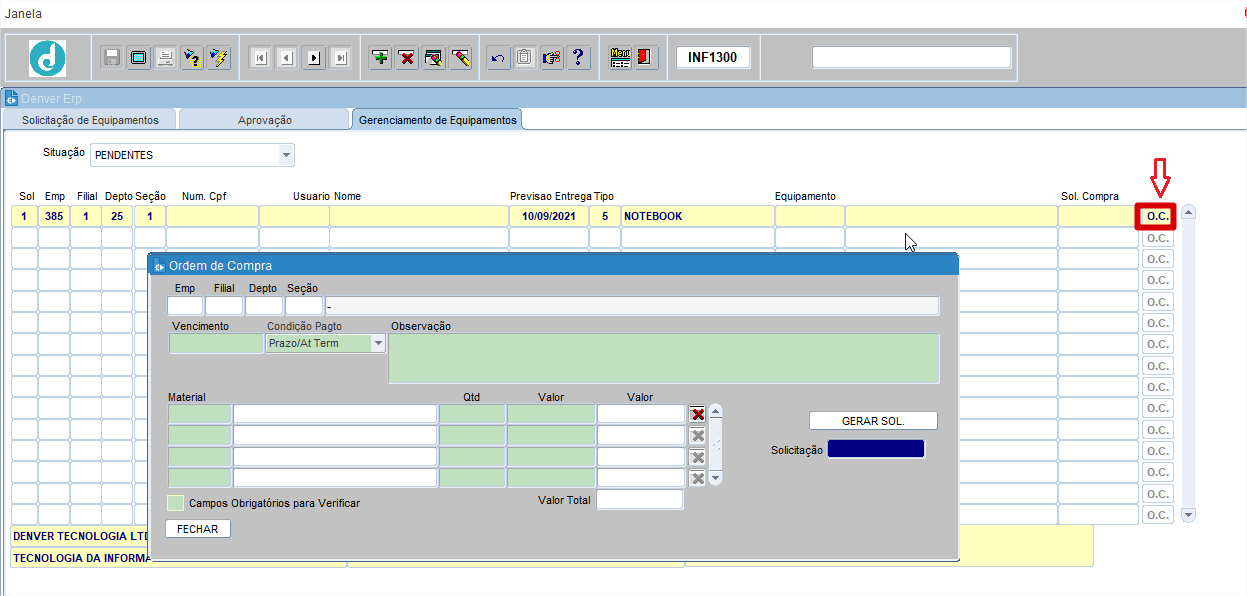Click the blank field right of INF1300
The image size is (1247, 596).
pos(911,57)
